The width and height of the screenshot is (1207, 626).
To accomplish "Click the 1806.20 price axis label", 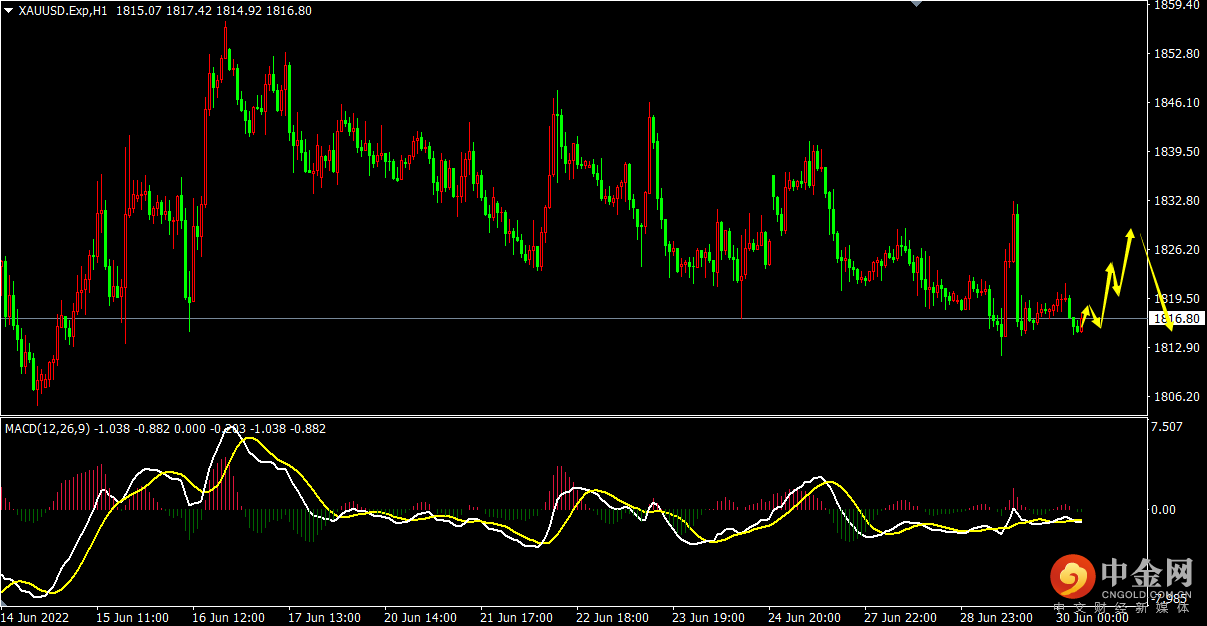I will pos(1176,397).
